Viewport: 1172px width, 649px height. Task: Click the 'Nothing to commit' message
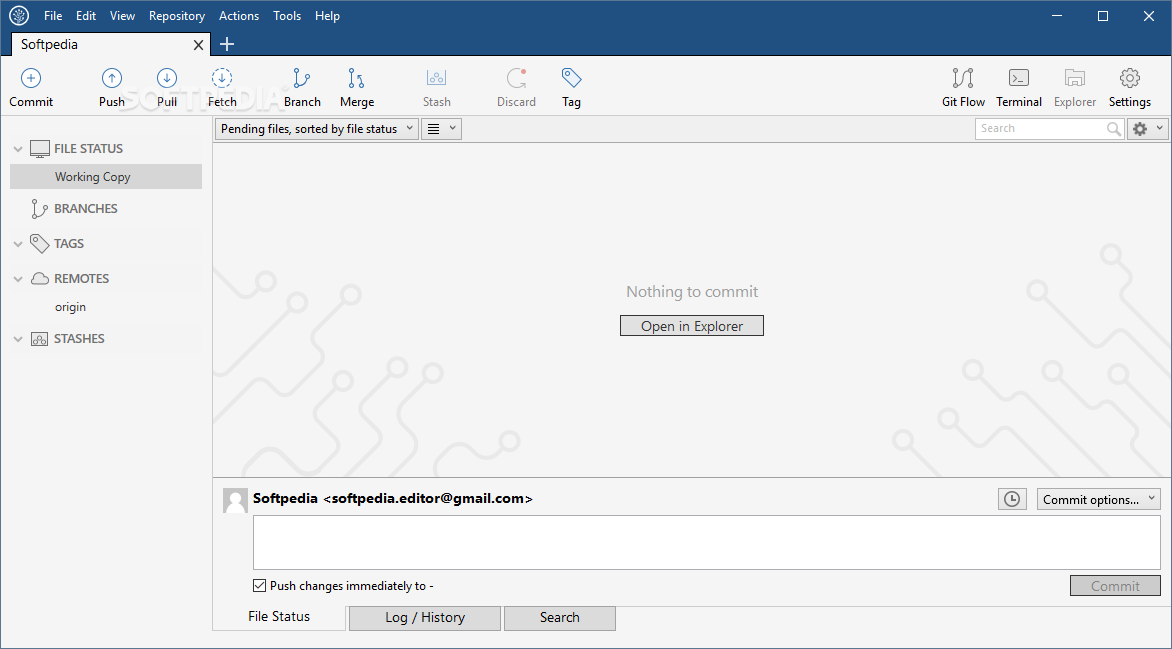(692, 292)
